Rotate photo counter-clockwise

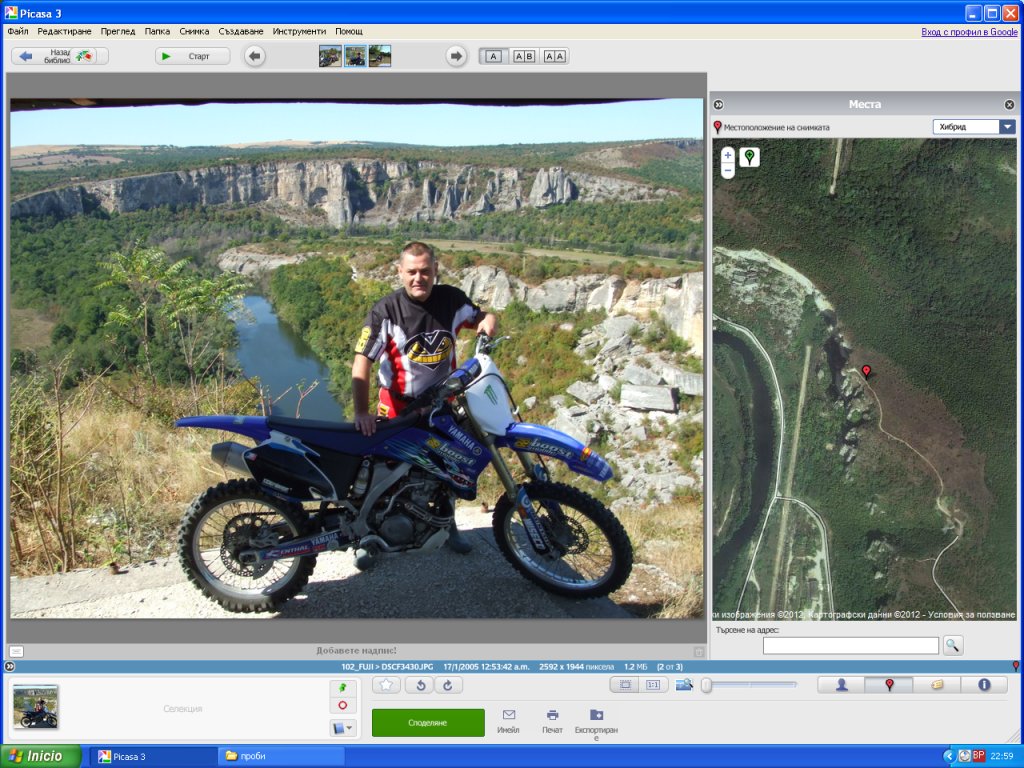[421, 684]
